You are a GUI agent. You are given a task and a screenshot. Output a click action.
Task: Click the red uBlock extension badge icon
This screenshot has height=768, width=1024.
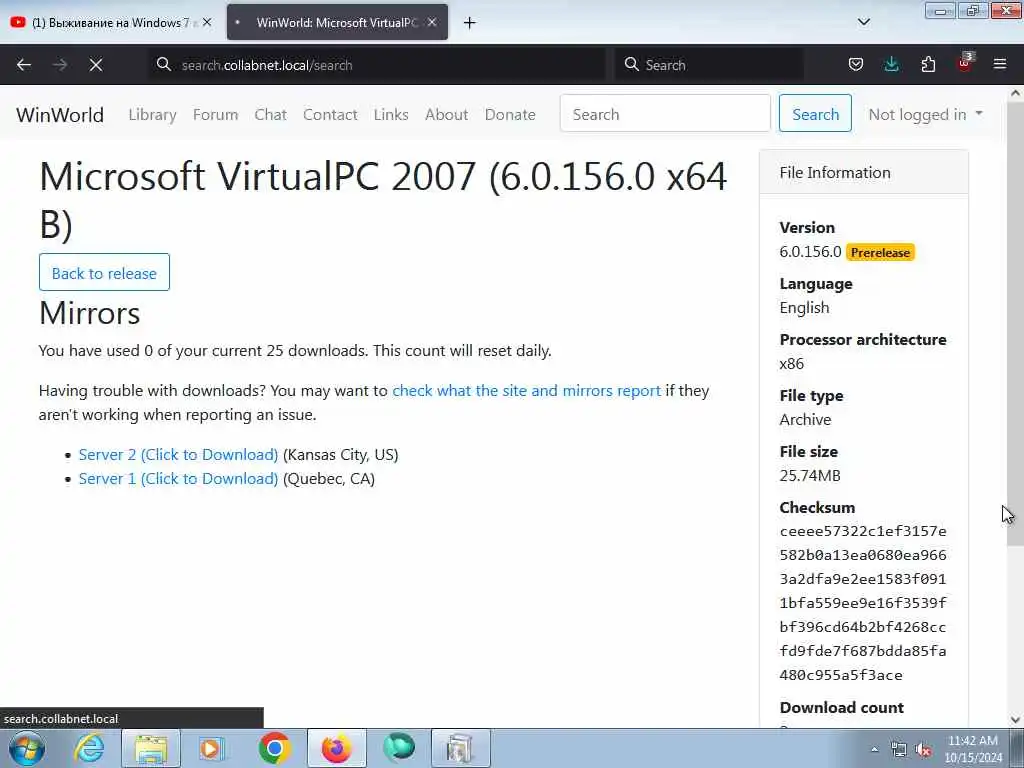[x=965, y=63]
